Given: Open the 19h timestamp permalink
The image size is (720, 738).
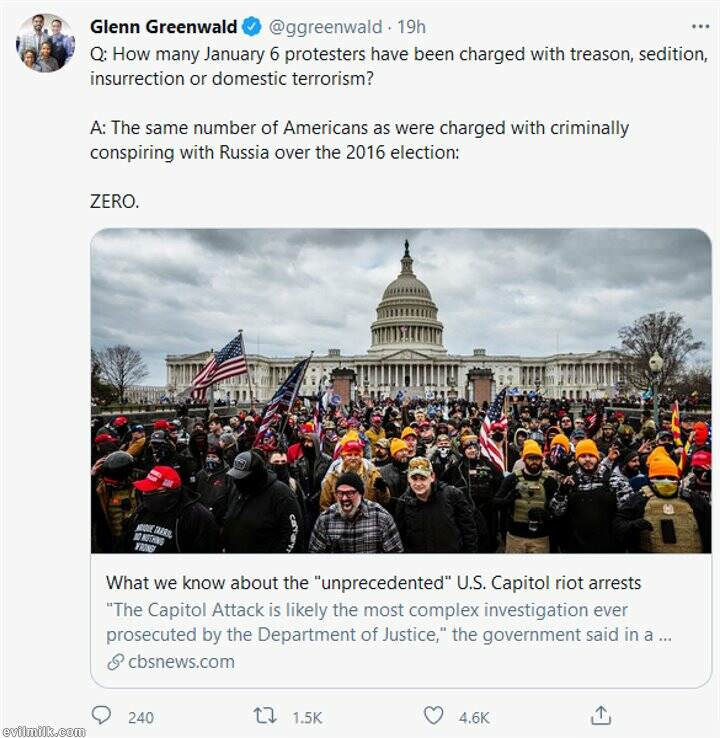Looking at the screenshot, I should tap(411, 27).
